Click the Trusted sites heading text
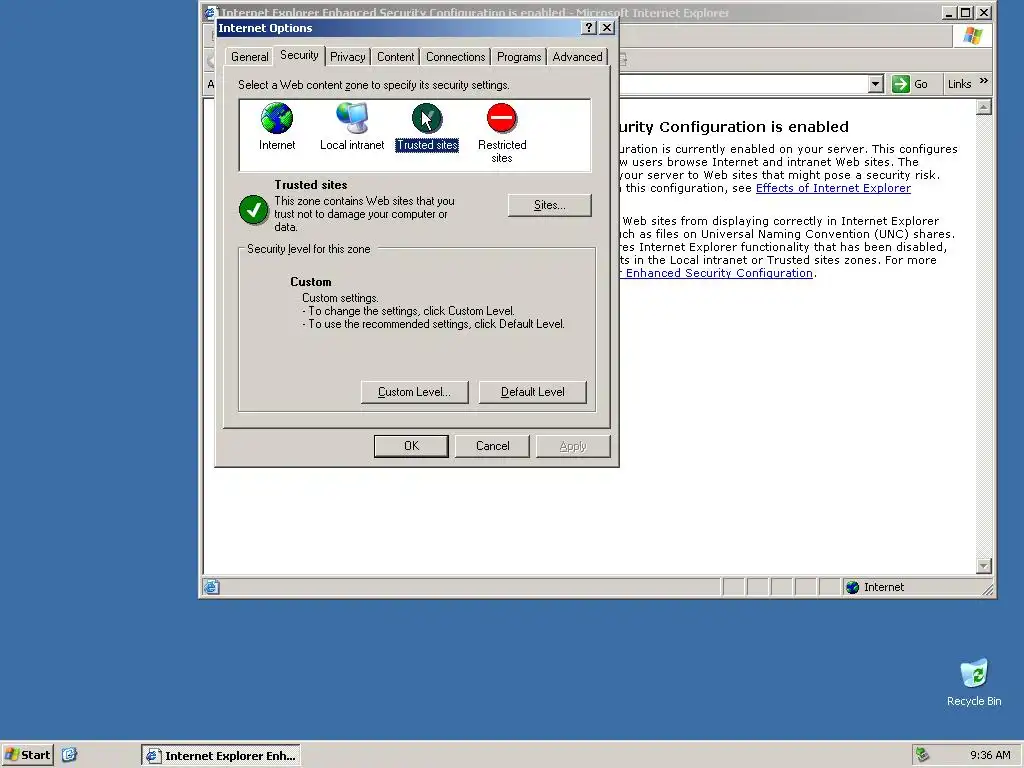The height and width of the screenshot is (768, 1024). (x=311, y=185)
